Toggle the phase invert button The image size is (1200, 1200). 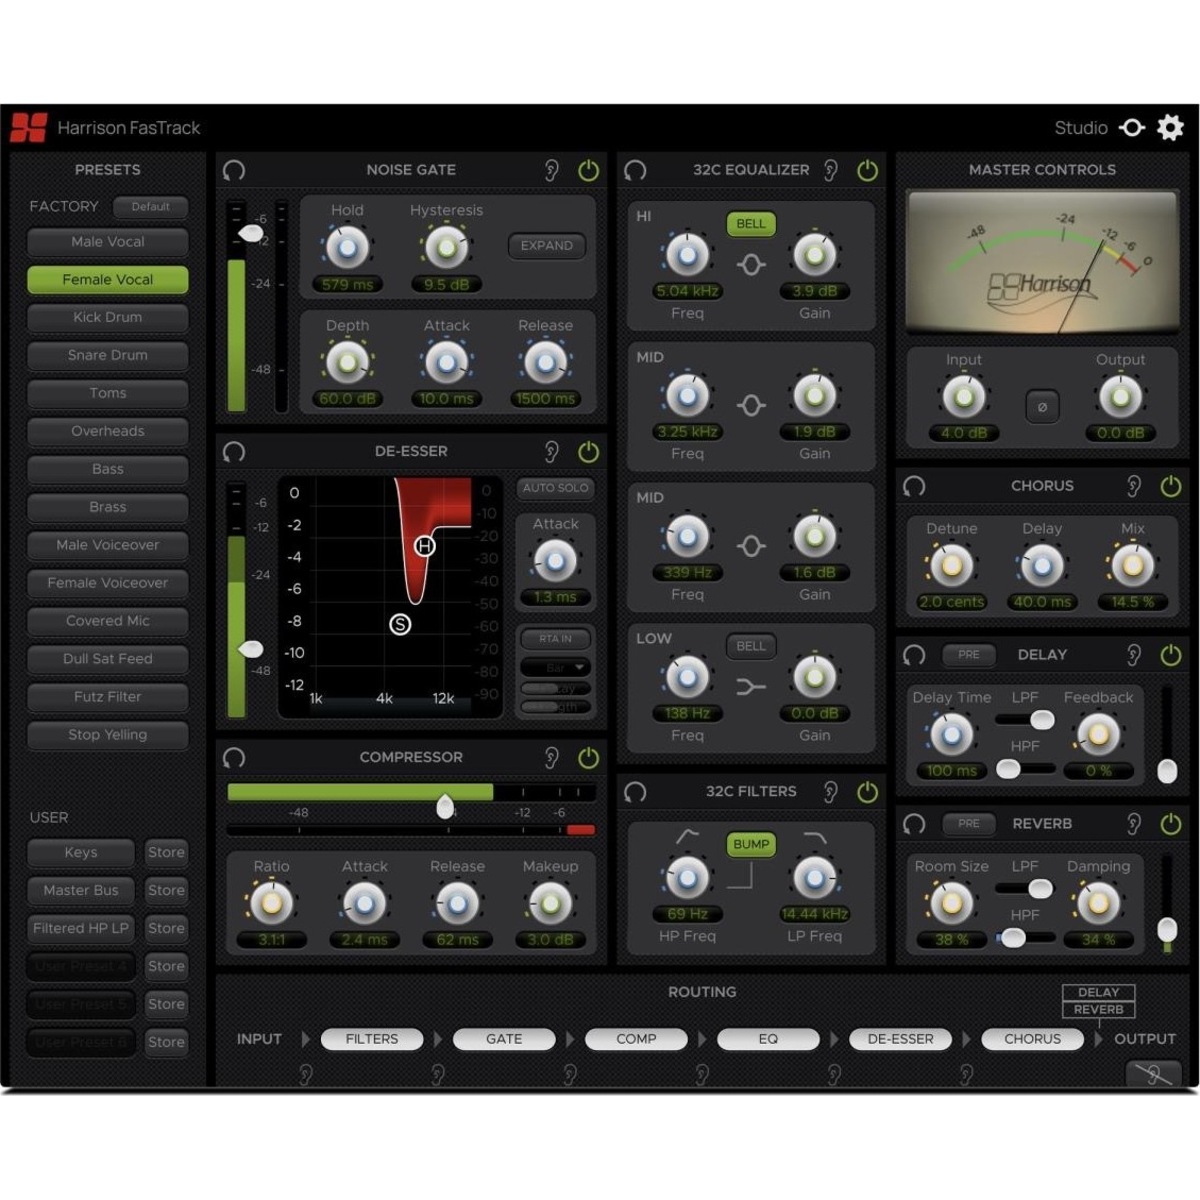pos(1042,407)
